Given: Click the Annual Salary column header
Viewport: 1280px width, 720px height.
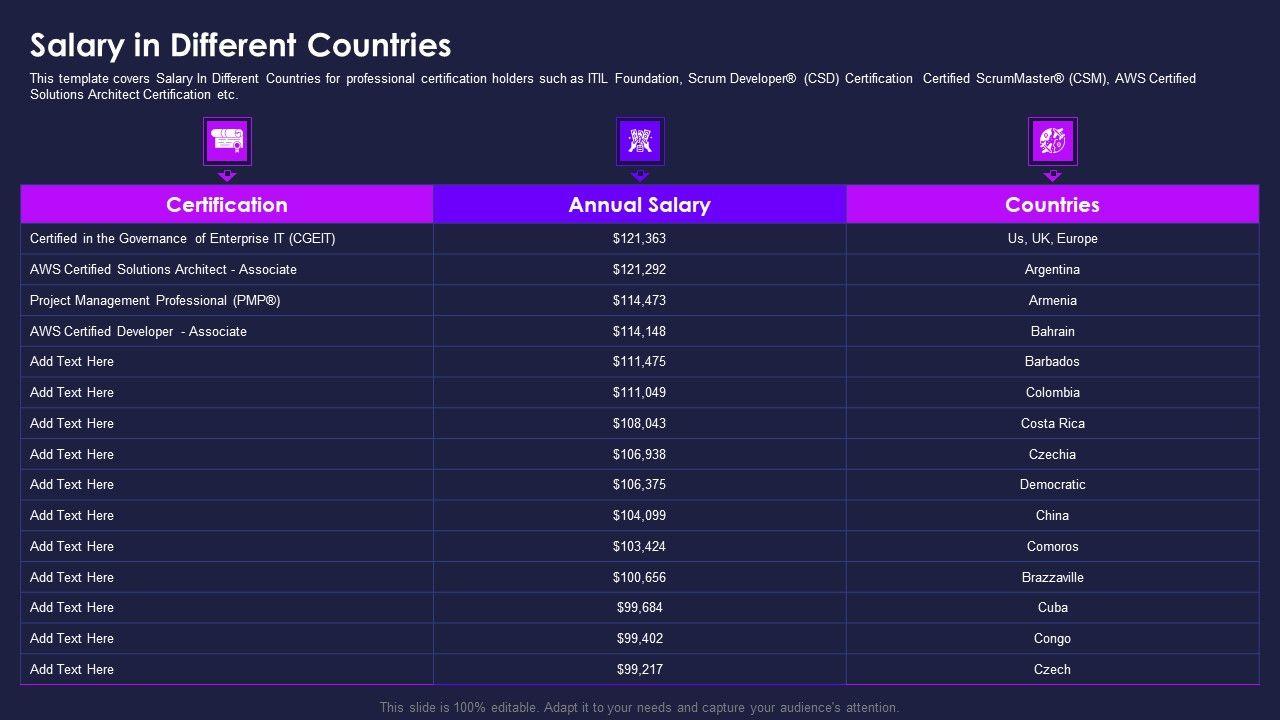Looking at the screenshot, I should (x=640, y=204).
